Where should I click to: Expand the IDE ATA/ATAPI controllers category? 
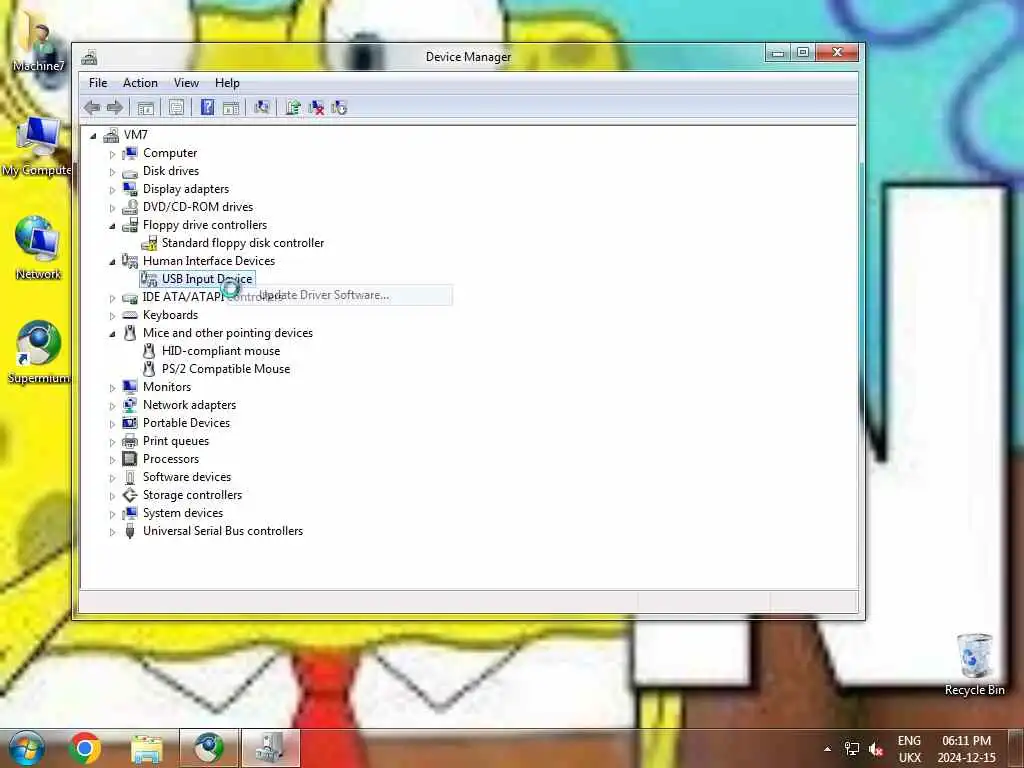[112, 298]
